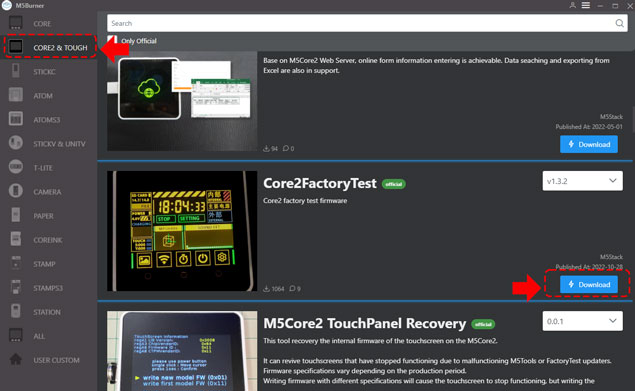Download the M5Core2 Web Server firmware
Image resolution: width=635 pixels, height=391 pixels.
589,144
